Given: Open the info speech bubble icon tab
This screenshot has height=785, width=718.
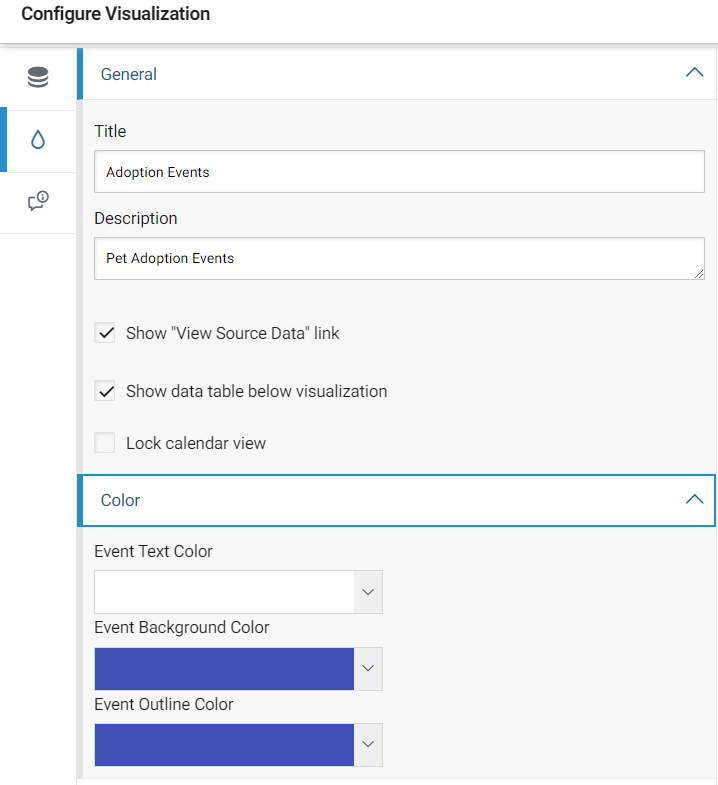Looking at the screenshot, I should (38, 201).
